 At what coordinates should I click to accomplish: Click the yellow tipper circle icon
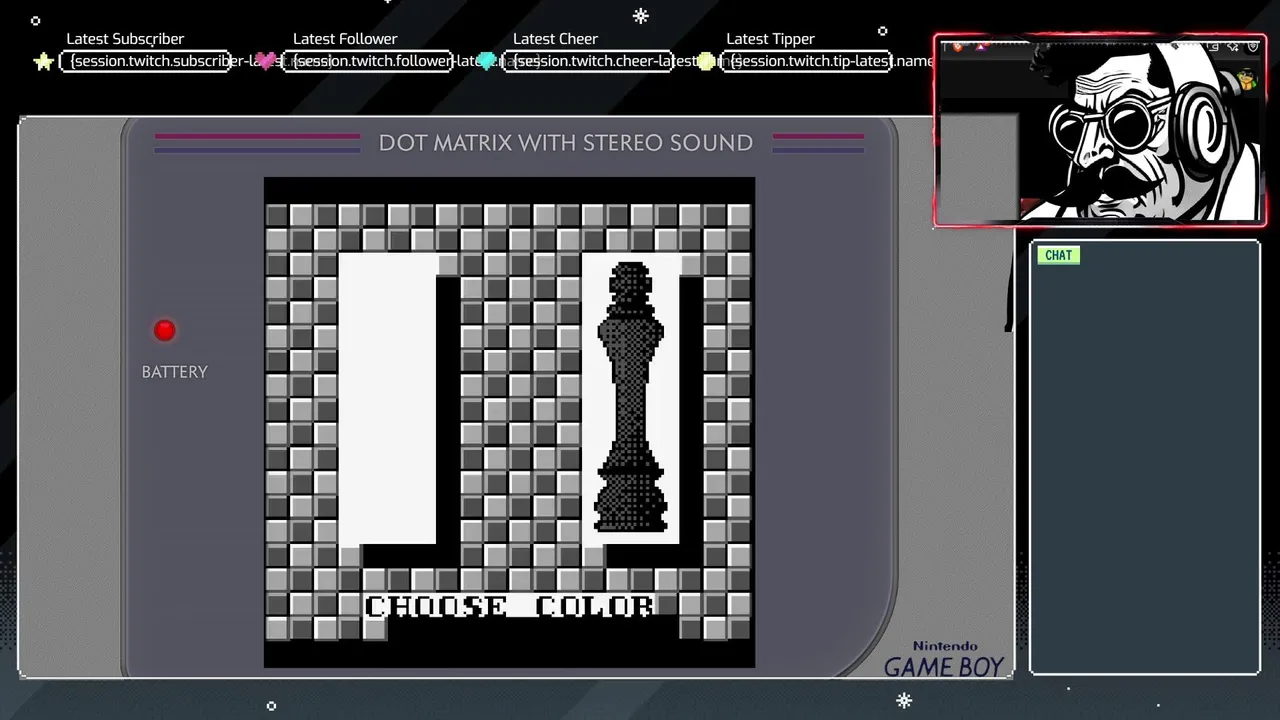coord(706,62)
